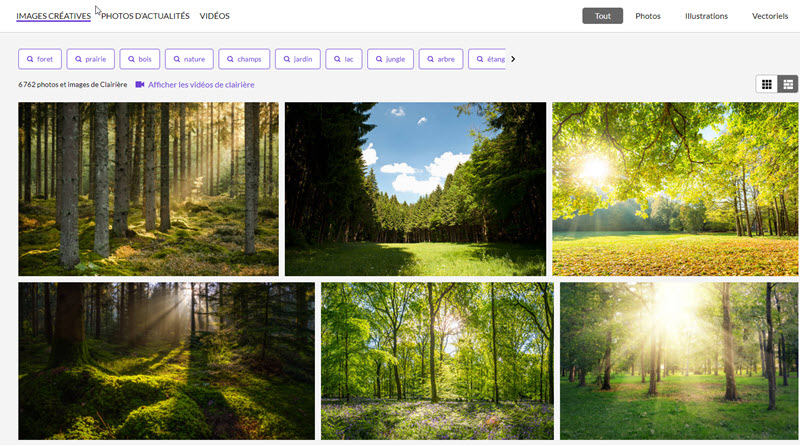The width and height of the screenshot is (800, 446).
Task: Open the bluebell woodland photo
Action: point(437,361)
